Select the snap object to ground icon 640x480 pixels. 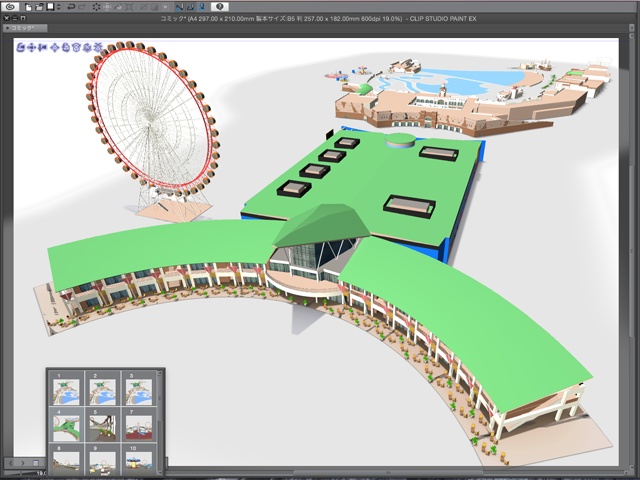click(x=97, y=47)
